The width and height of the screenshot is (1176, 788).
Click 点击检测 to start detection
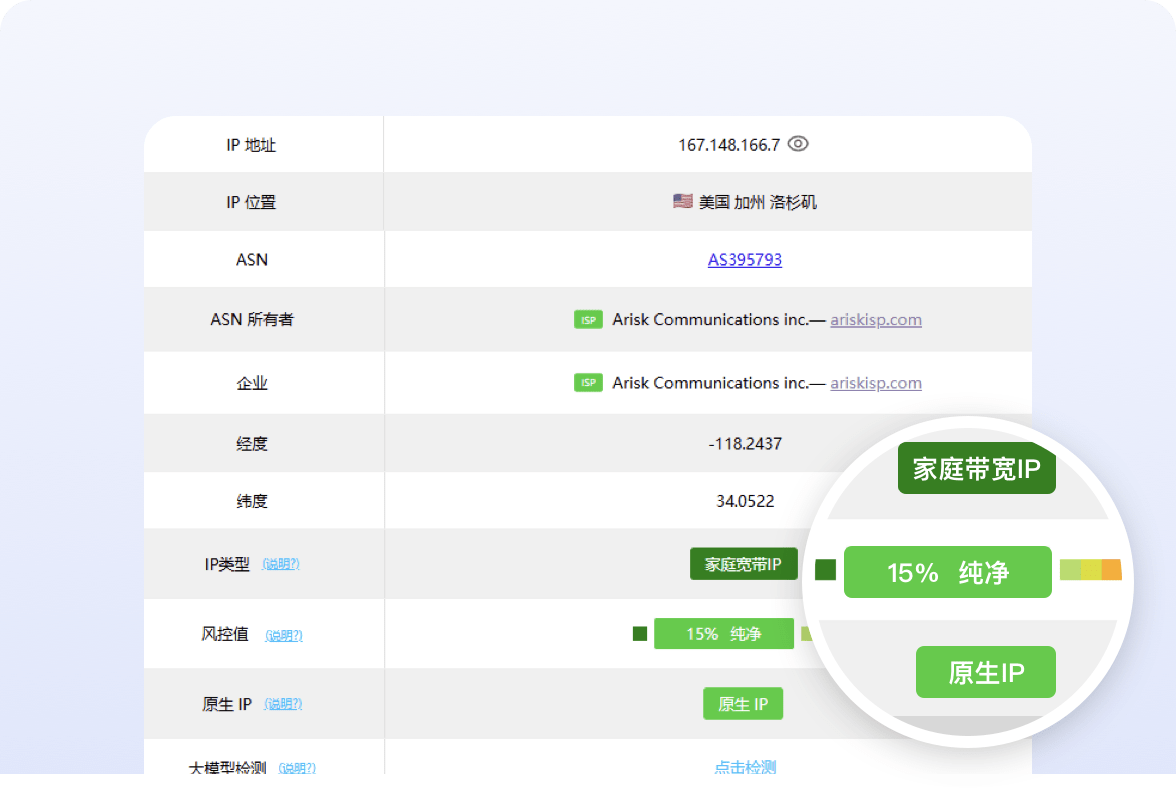745,766
